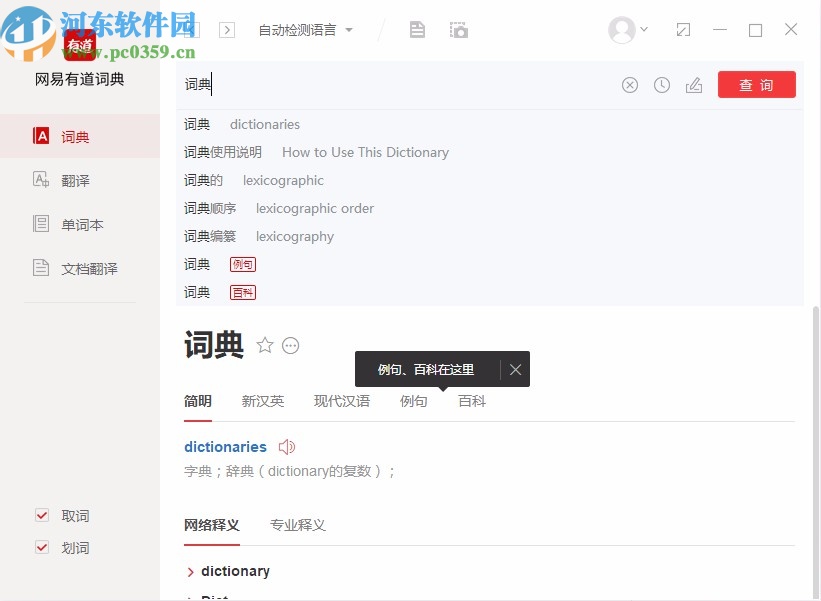
Task: Open the document translation icon in the toolbar
Action: (417, 29)
